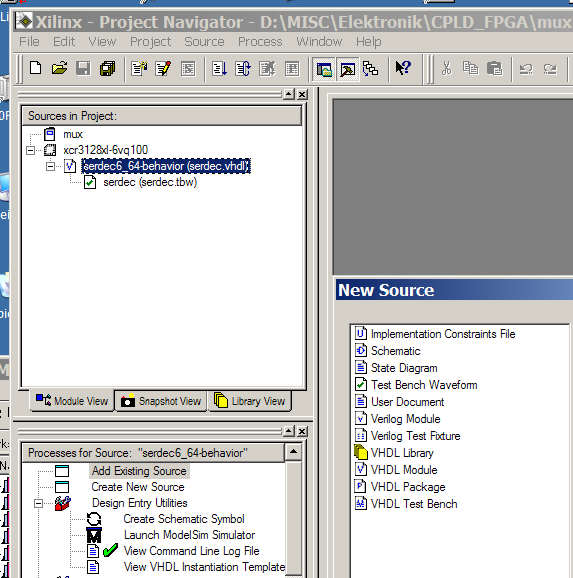573x578 pixels.
Task: Toggle the source panel view toolbar button
Action: 324,69
